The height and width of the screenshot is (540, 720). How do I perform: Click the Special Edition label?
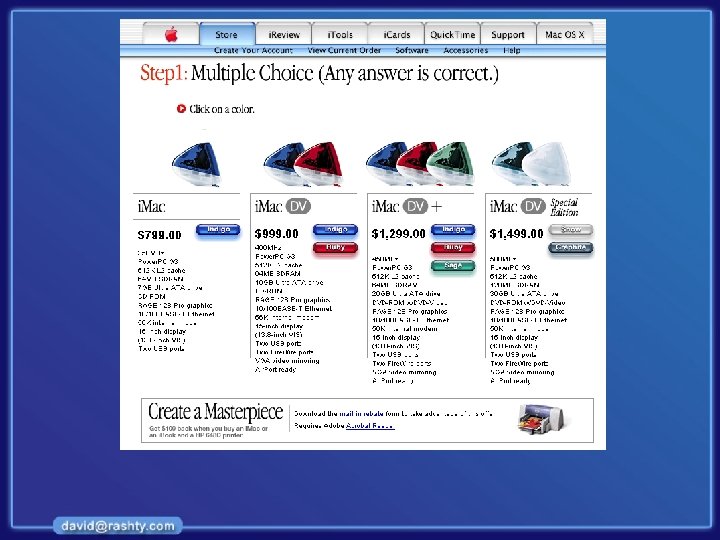point(564,207)
